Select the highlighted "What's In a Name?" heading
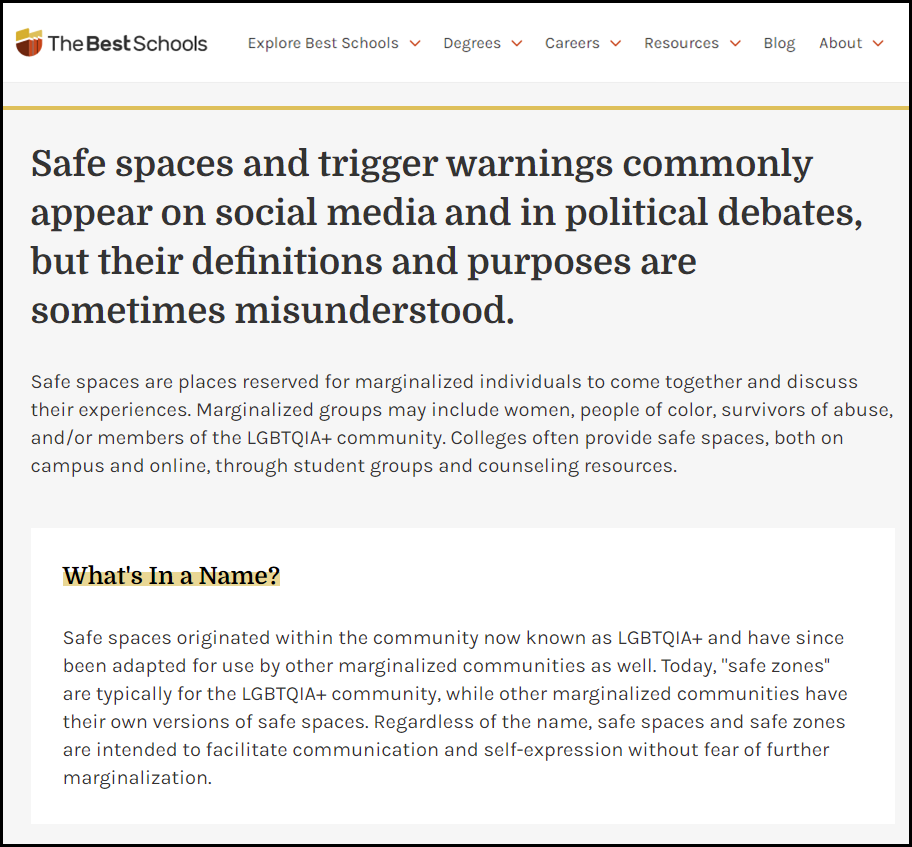 click(171, 576)
